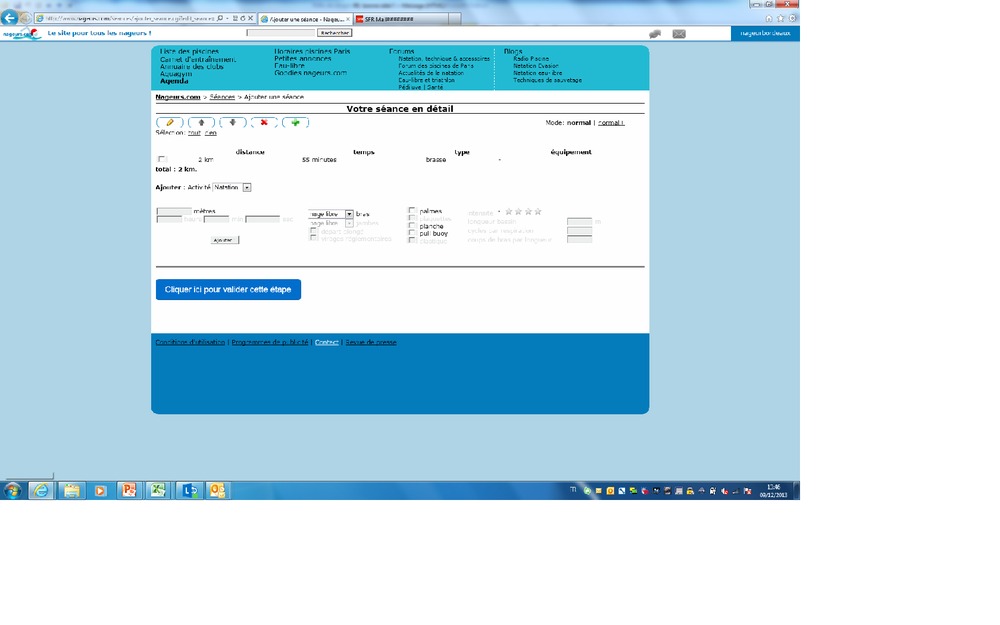Check the pull buoy checkbox
1000x625 pixels.
[412, 233]
